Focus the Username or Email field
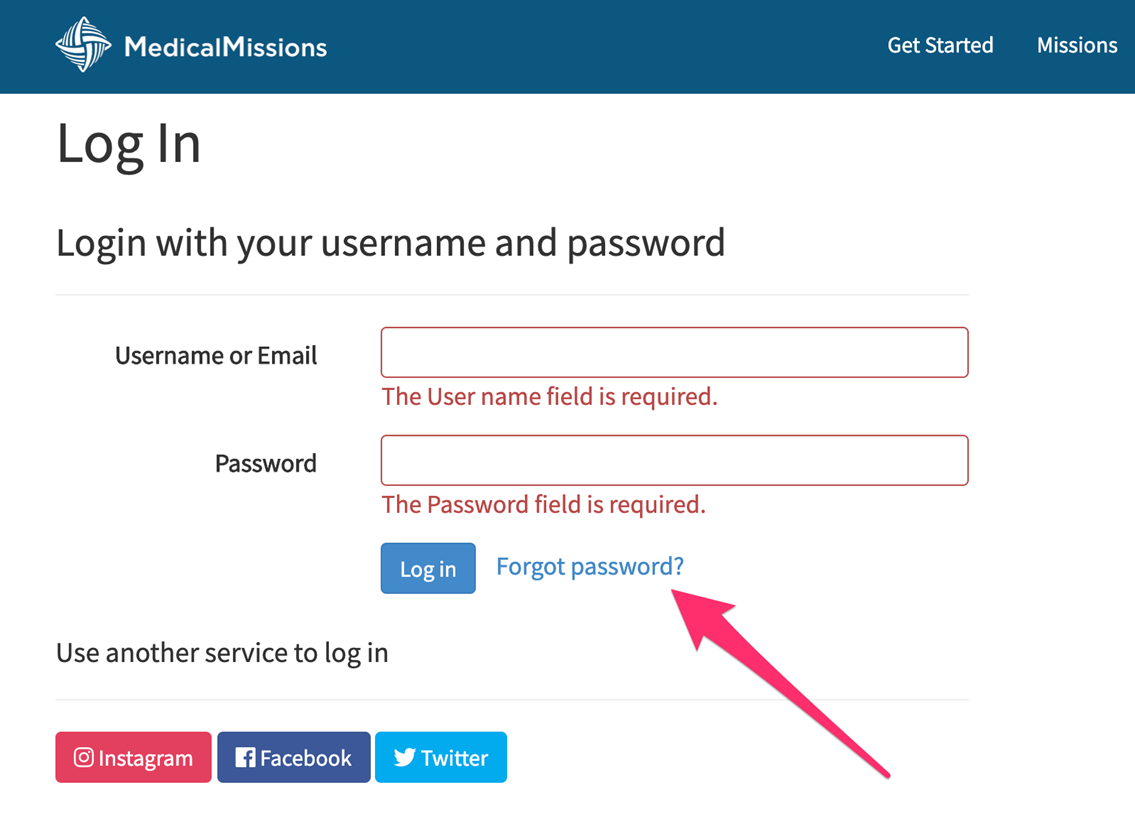 click(x=674, y=353)
